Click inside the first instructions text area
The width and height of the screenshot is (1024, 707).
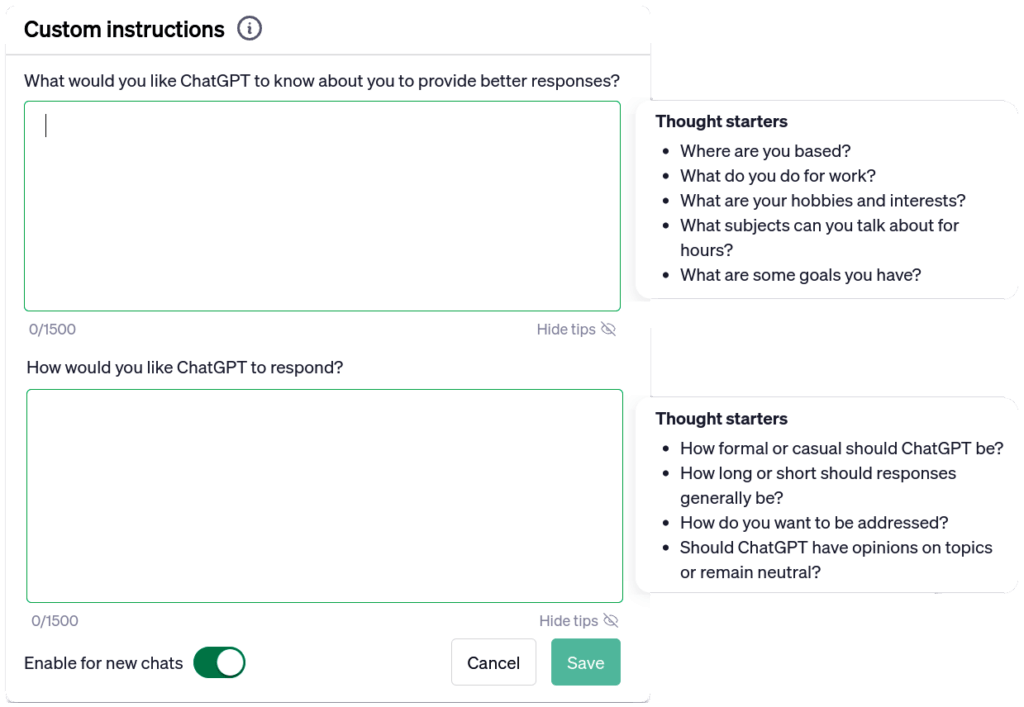[x=322, y=205]
